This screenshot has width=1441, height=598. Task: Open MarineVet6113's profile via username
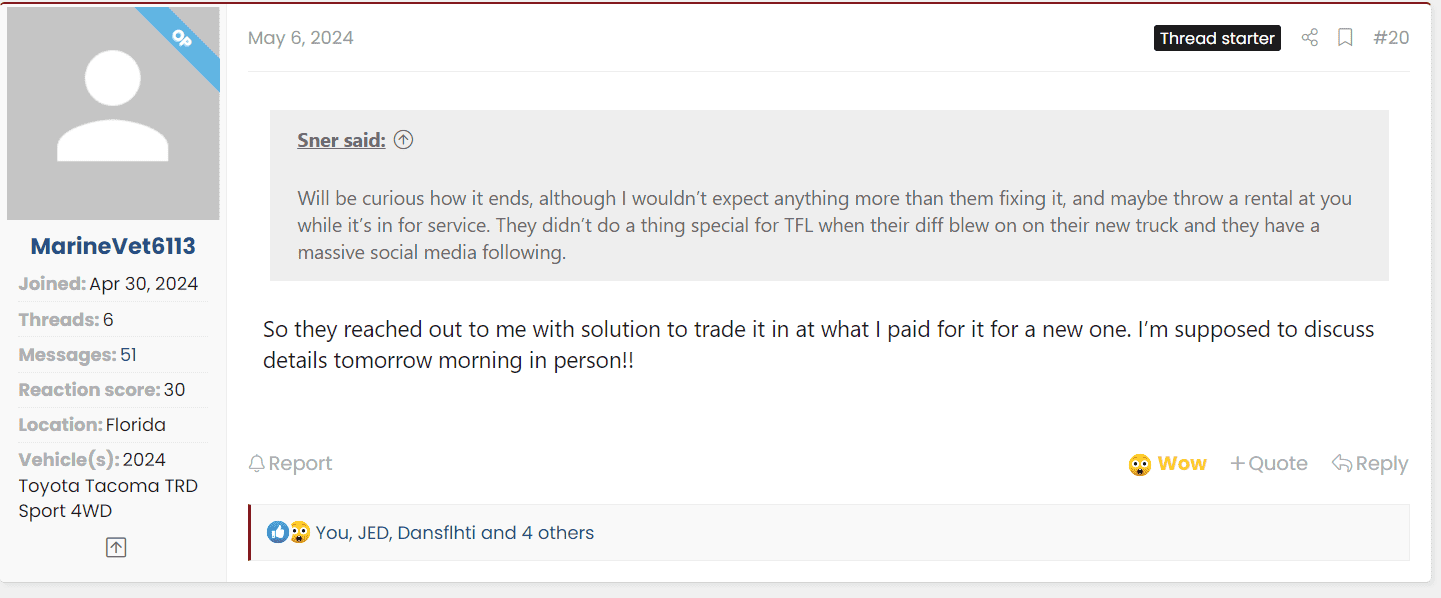pos(113,246)
